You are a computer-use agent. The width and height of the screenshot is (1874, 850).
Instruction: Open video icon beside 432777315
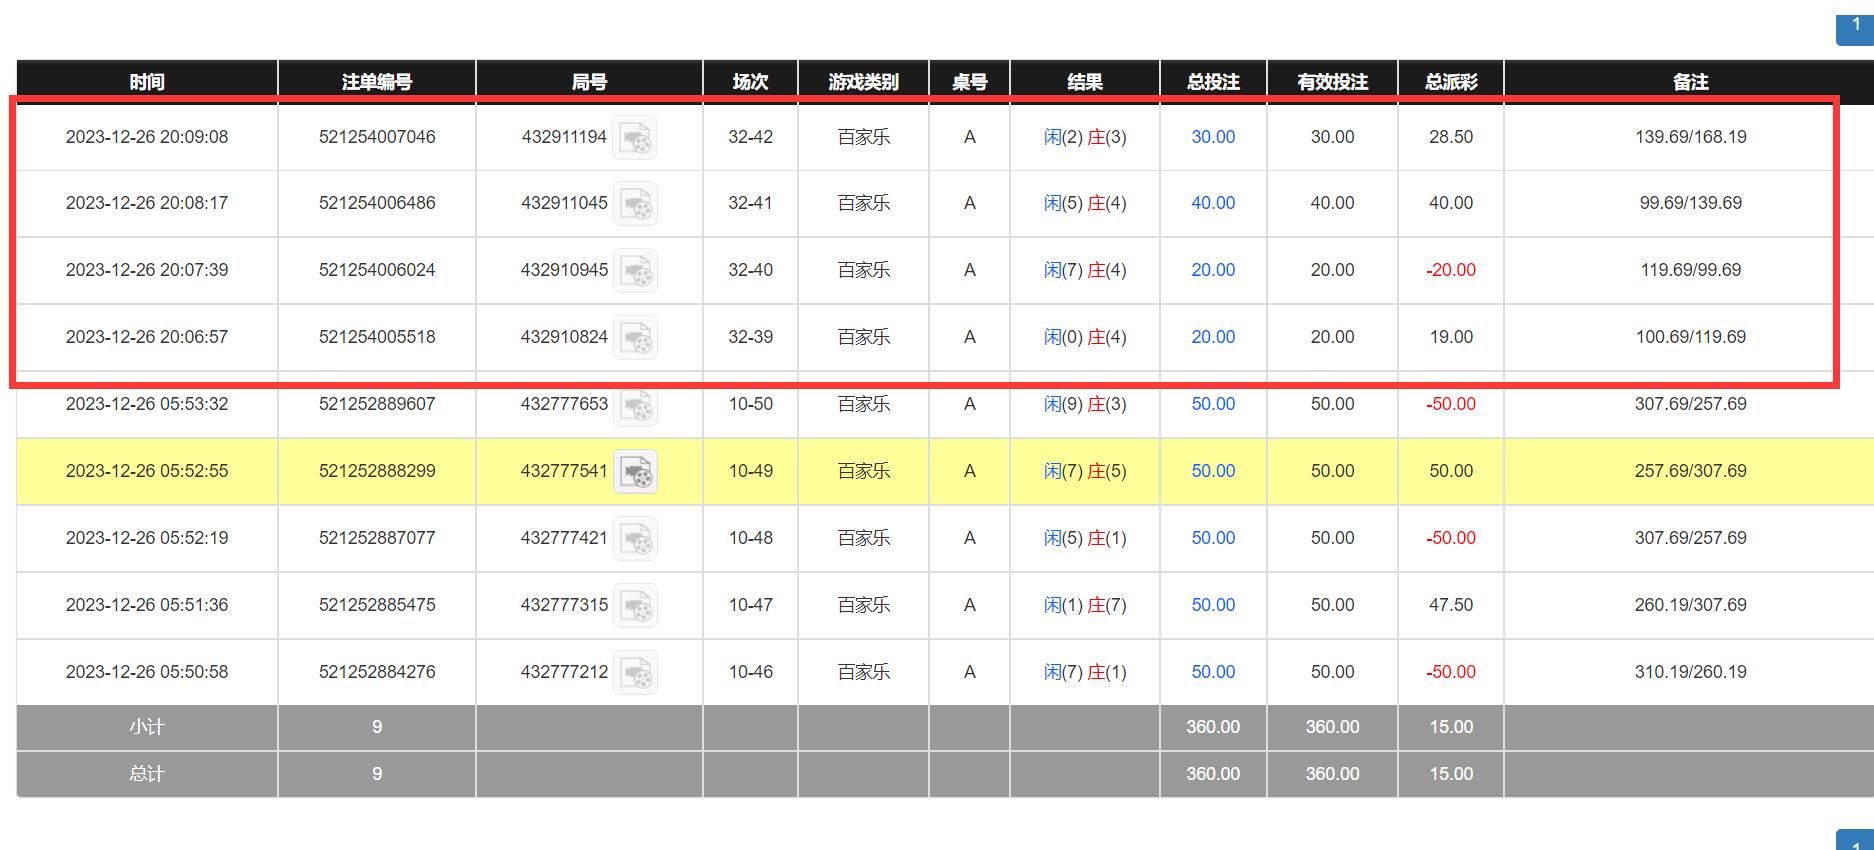[x=635, y=606]
